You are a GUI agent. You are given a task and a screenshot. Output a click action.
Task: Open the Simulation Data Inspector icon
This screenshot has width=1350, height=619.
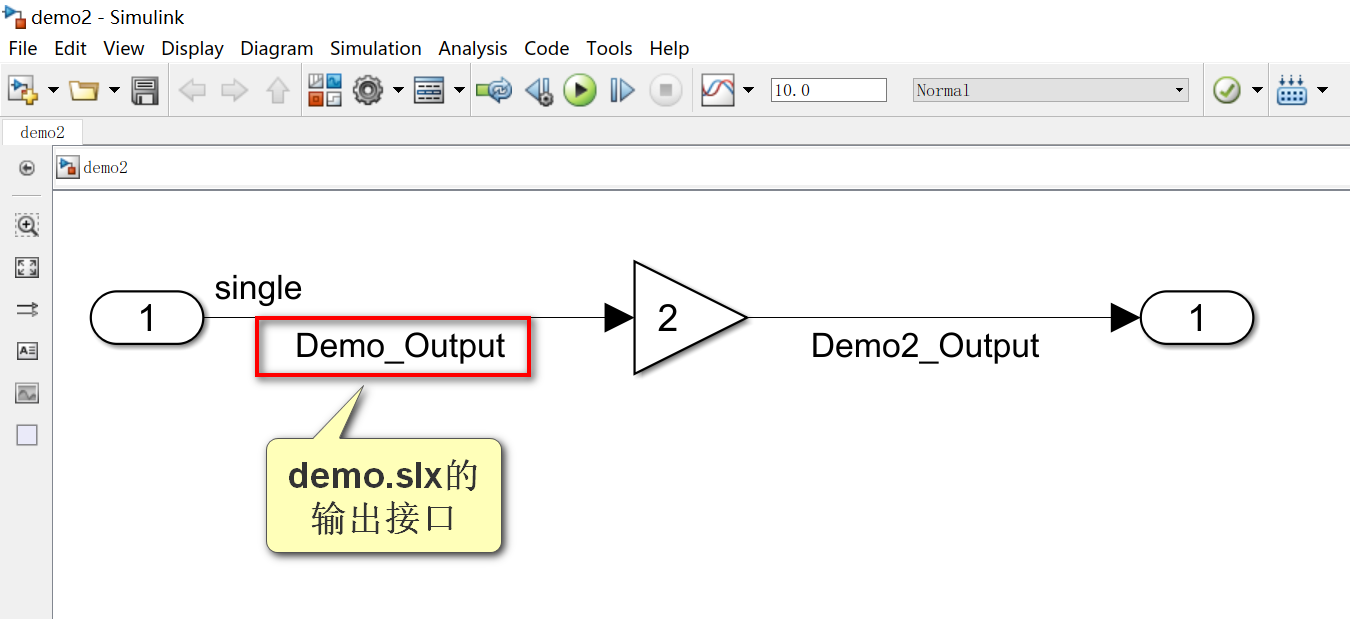pos(718,90)
